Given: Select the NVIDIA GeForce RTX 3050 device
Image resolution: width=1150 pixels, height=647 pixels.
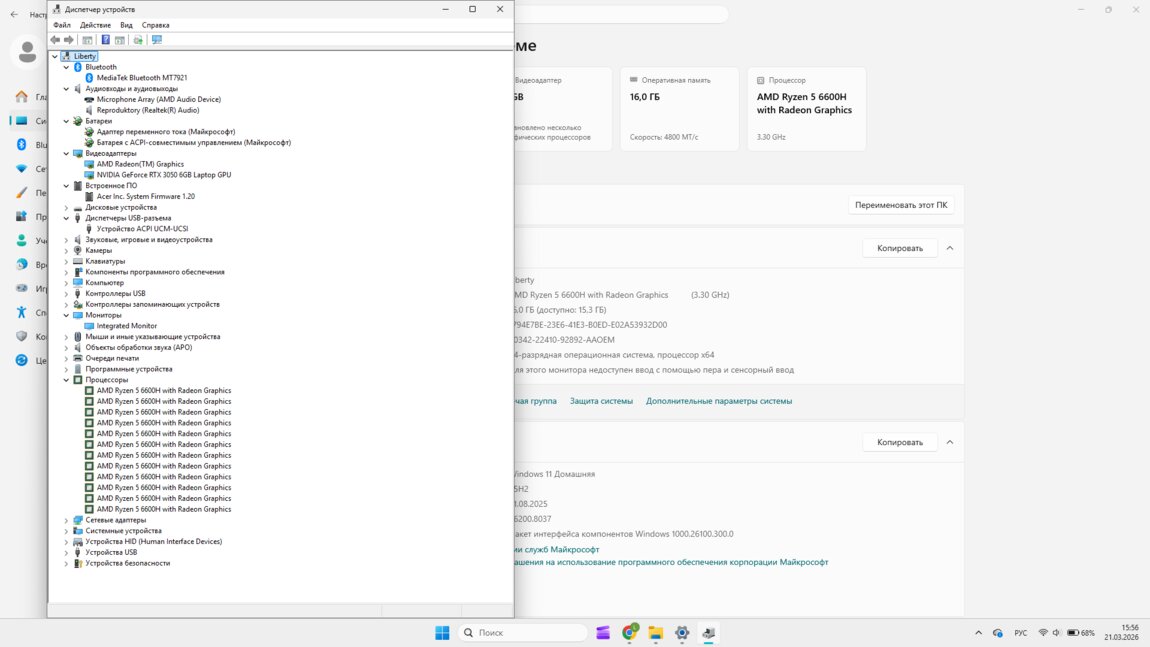Looking at the screenshot, I should [x=163, y=175].
